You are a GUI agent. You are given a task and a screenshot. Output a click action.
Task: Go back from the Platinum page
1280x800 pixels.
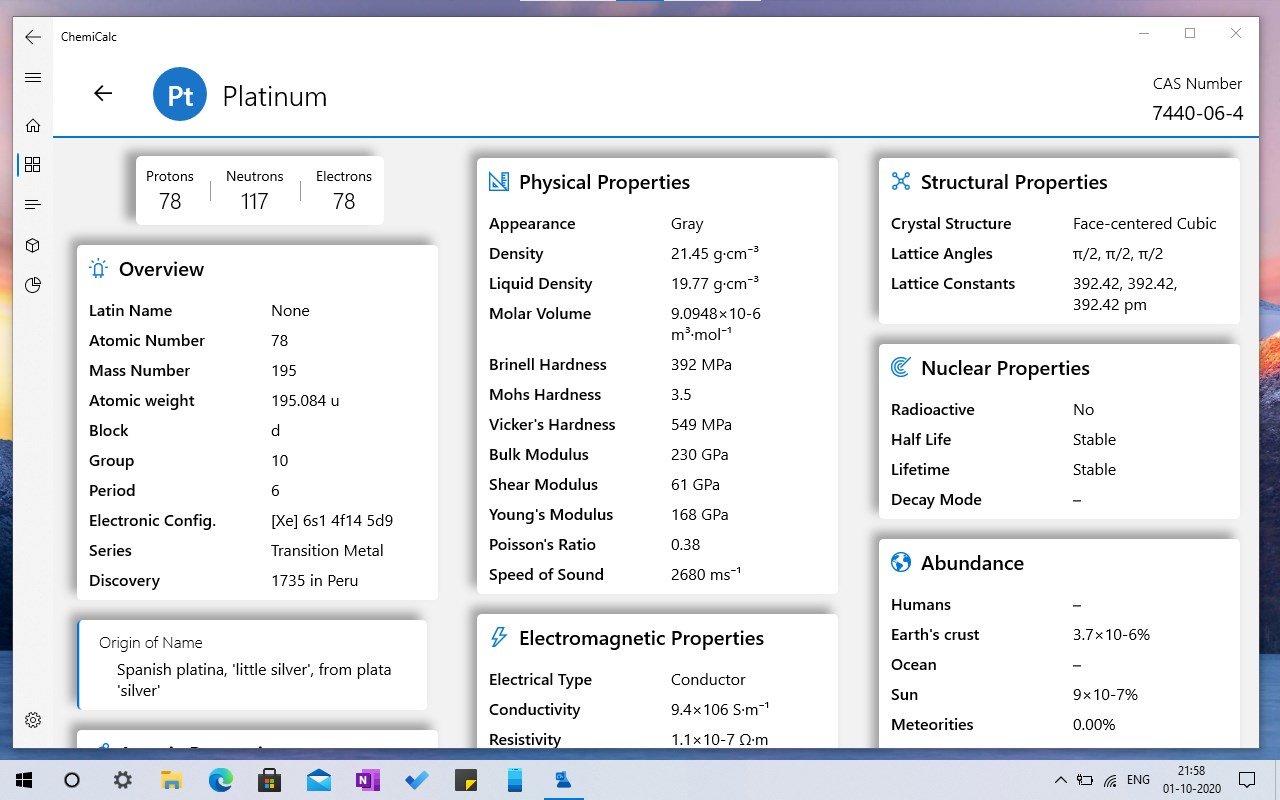point(103,93)
